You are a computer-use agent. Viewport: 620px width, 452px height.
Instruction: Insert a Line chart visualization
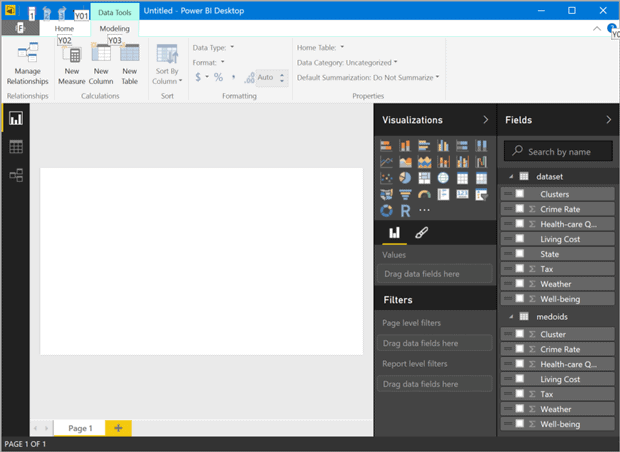click(x=386, y=162)
